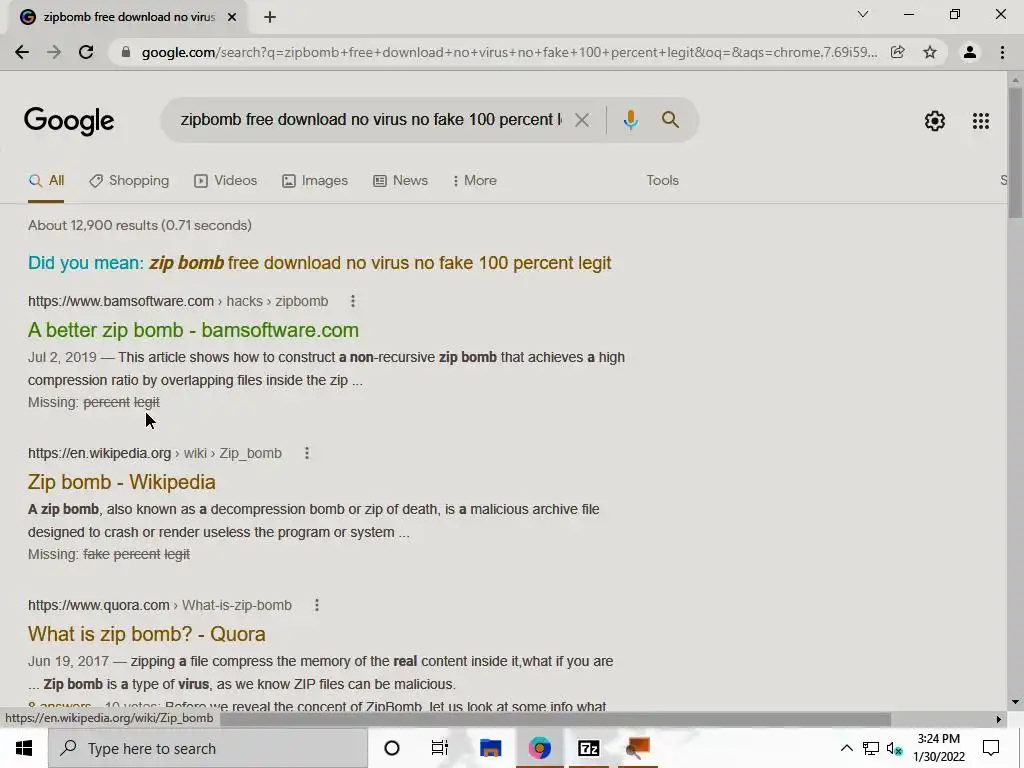Click the bamsoftware.com URL breadcrumb

pyautogui.click(x=178, y=301)
